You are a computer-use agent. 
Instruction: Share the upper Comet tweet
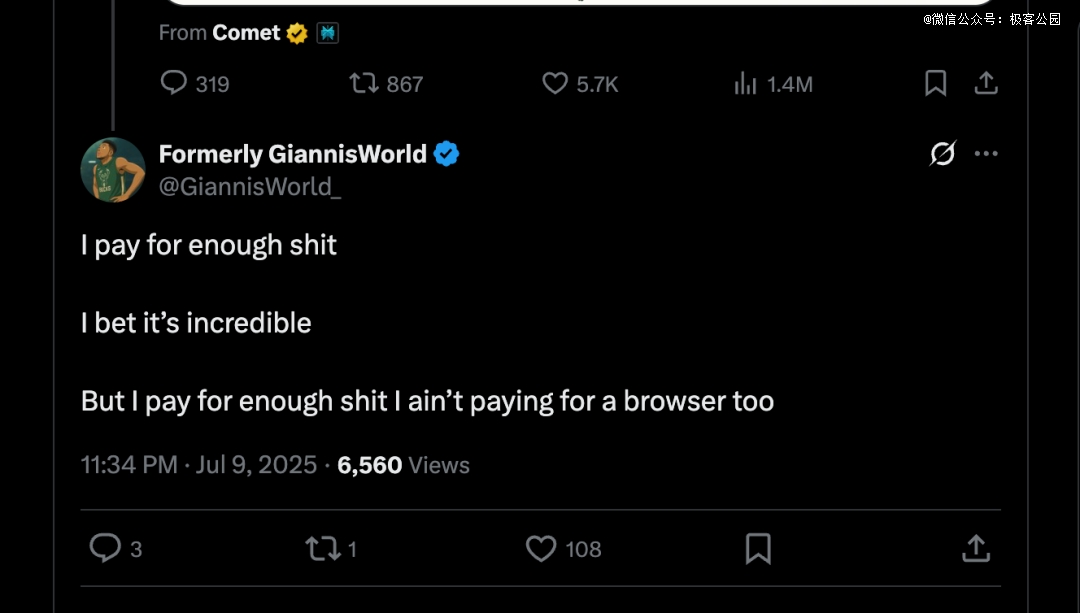point(986,83)
